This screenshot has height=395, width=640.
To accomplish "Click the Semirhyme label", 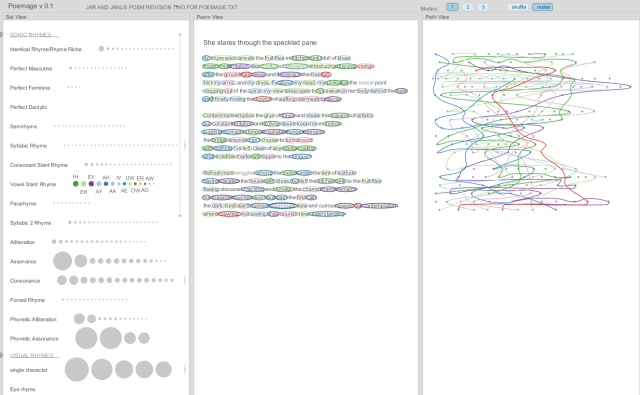I will pyautogui.click(x=24, y=126).
